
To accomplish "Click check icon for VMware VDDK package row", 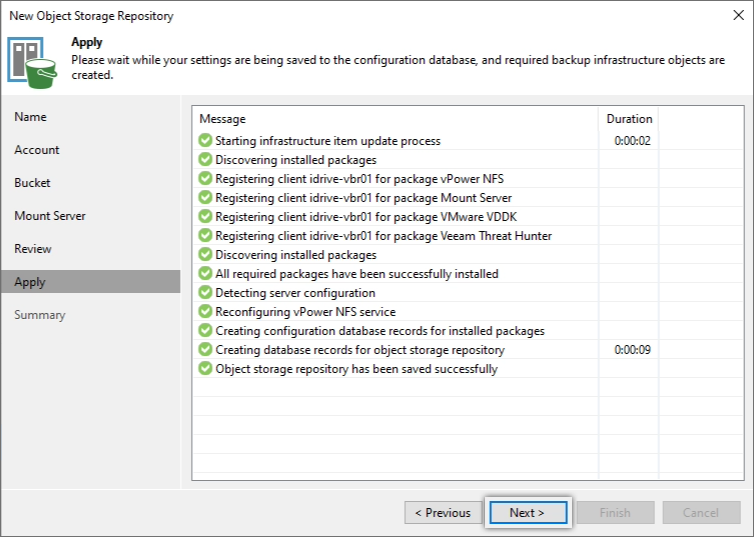I will click(205, 216).
